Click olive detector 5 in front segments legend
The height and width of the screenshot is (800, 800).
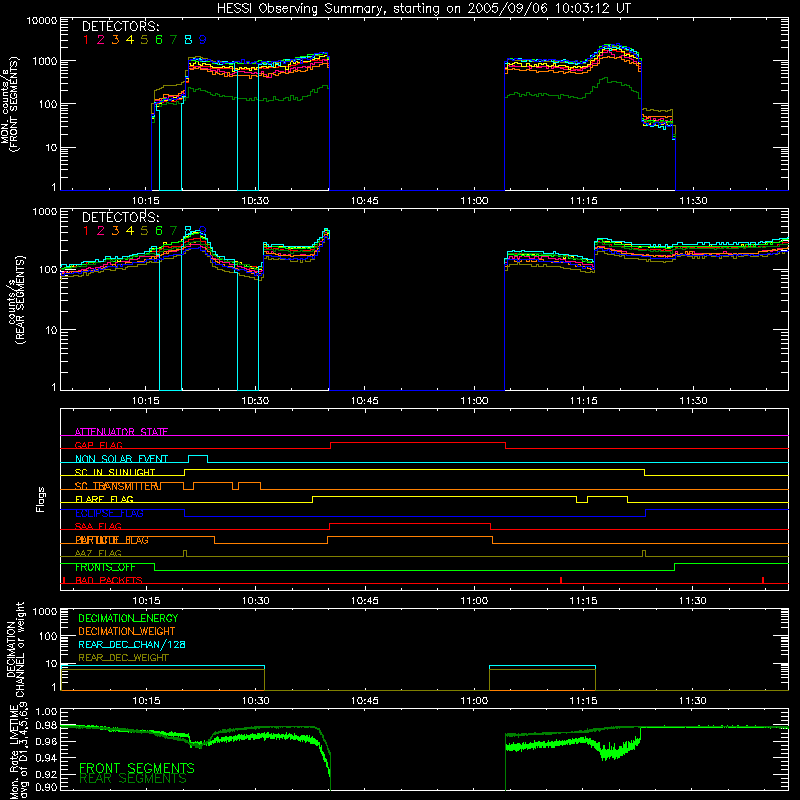coord(144,40)
